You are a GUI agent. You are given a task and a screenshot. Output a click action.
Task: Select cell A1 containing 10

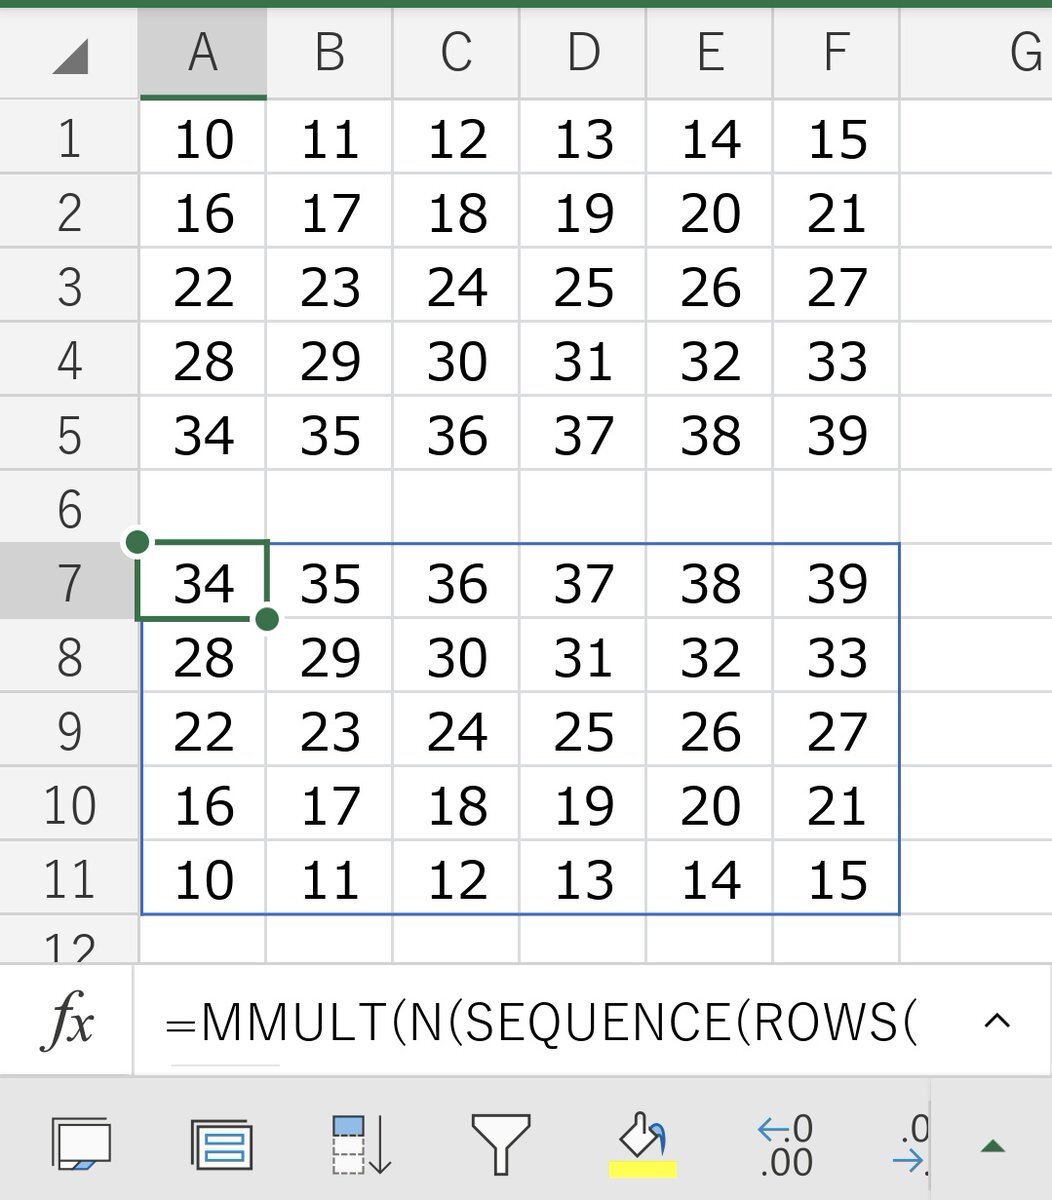point(203,138)
